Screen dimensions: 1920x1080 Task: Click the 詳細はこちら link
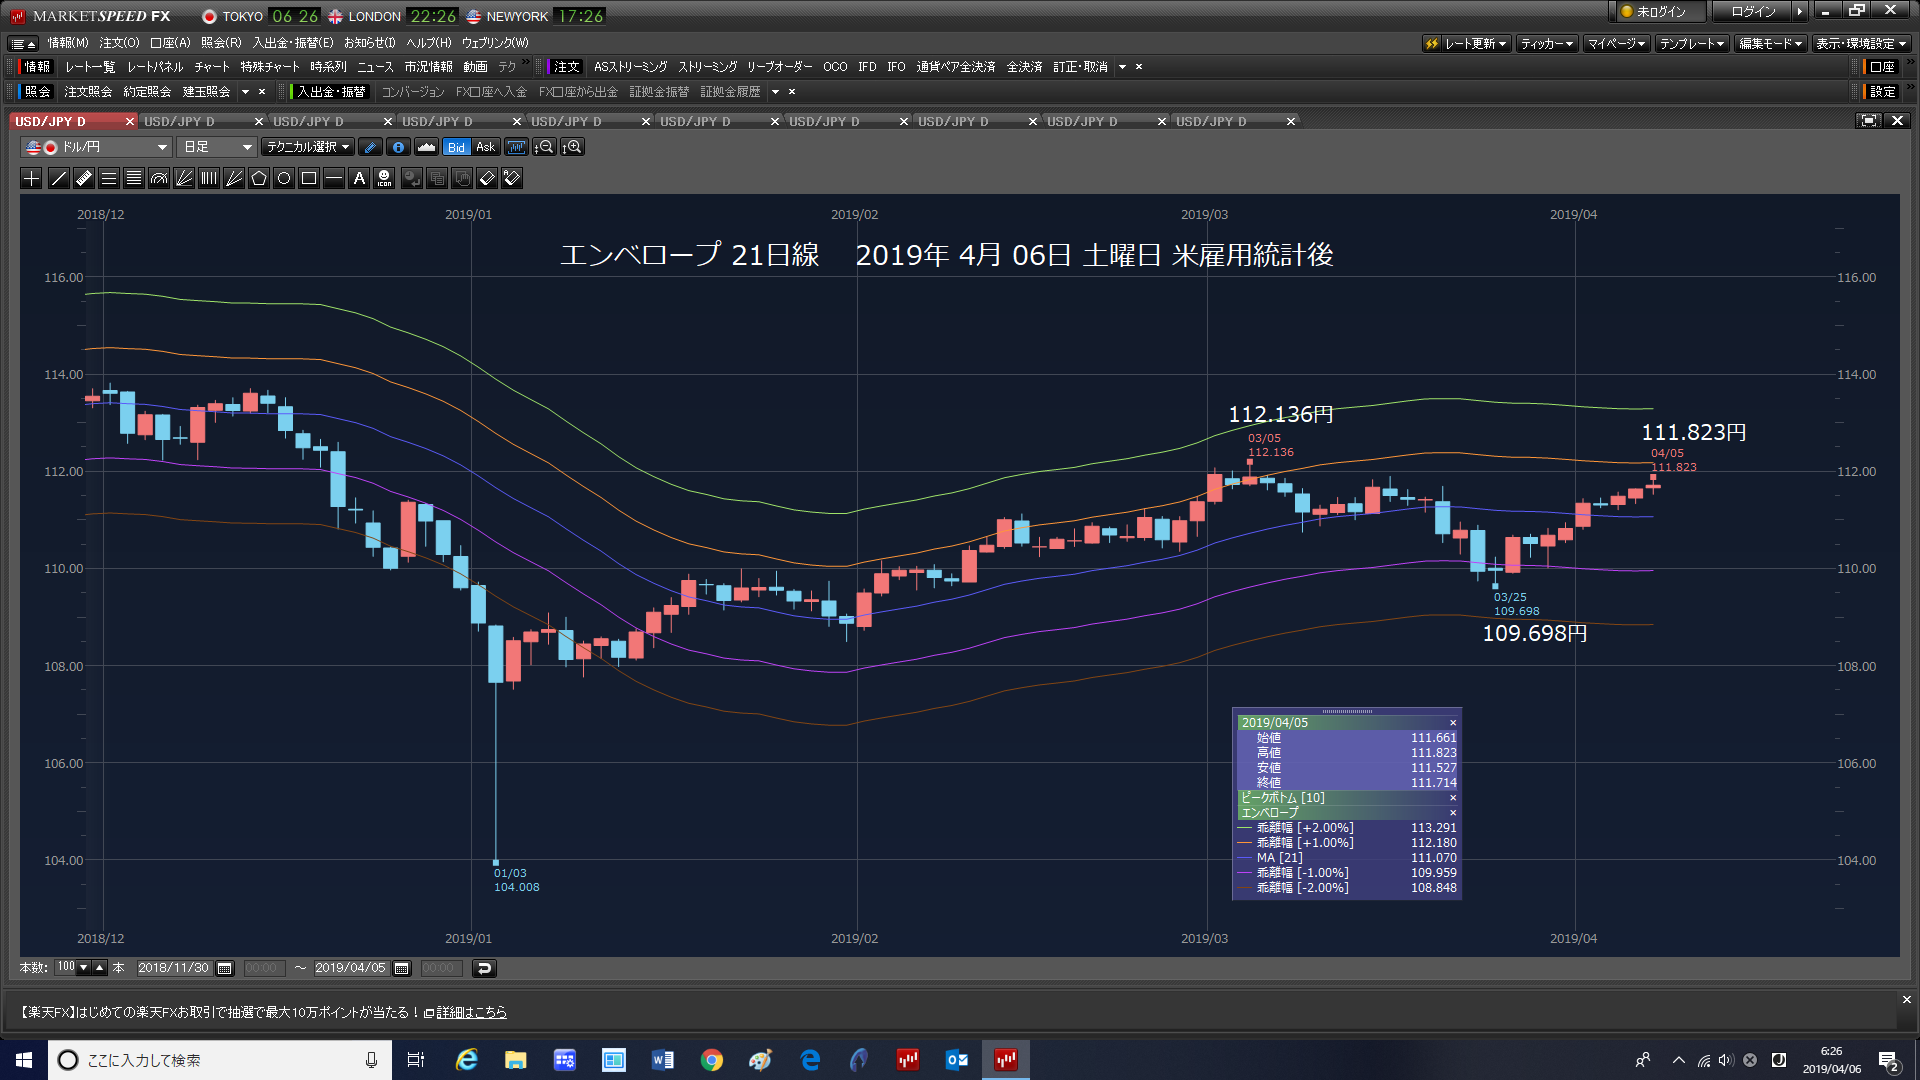[x=471, y=1013]
